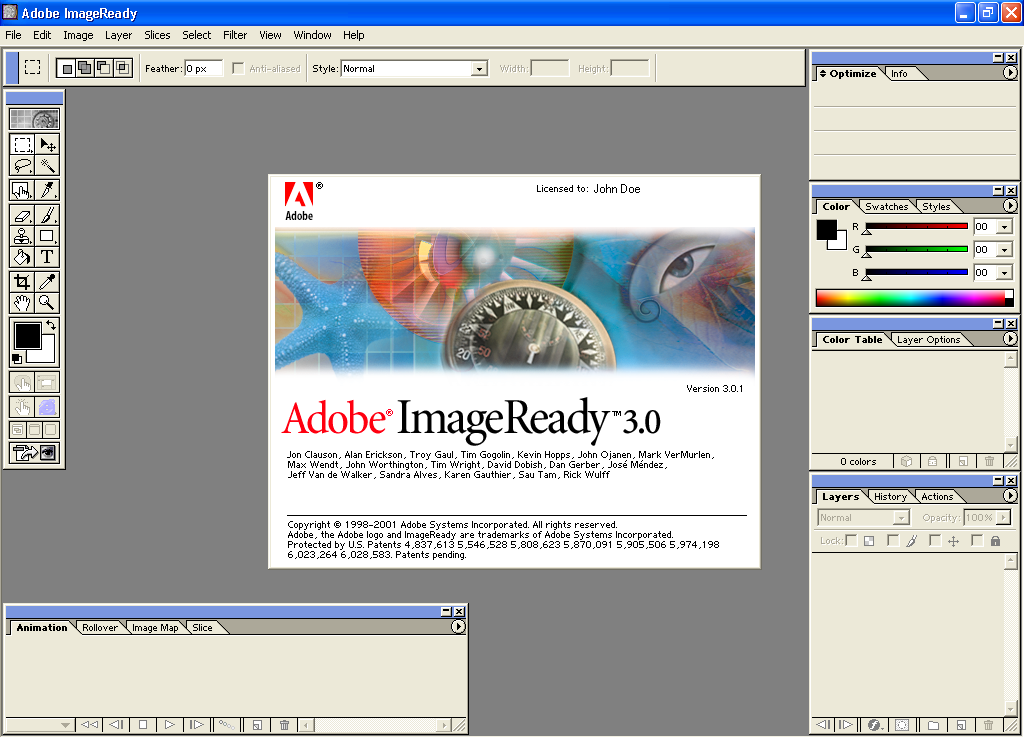Switch to the Rollover tab
Viewport: 1024px width, 738px height.
pos(100,628)
